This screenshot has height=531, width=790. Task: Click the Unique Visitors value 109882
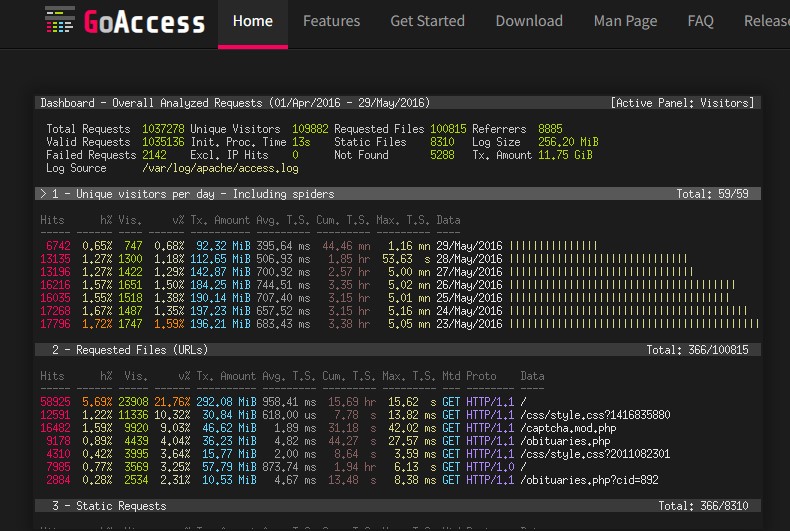(x=310, y=129)
